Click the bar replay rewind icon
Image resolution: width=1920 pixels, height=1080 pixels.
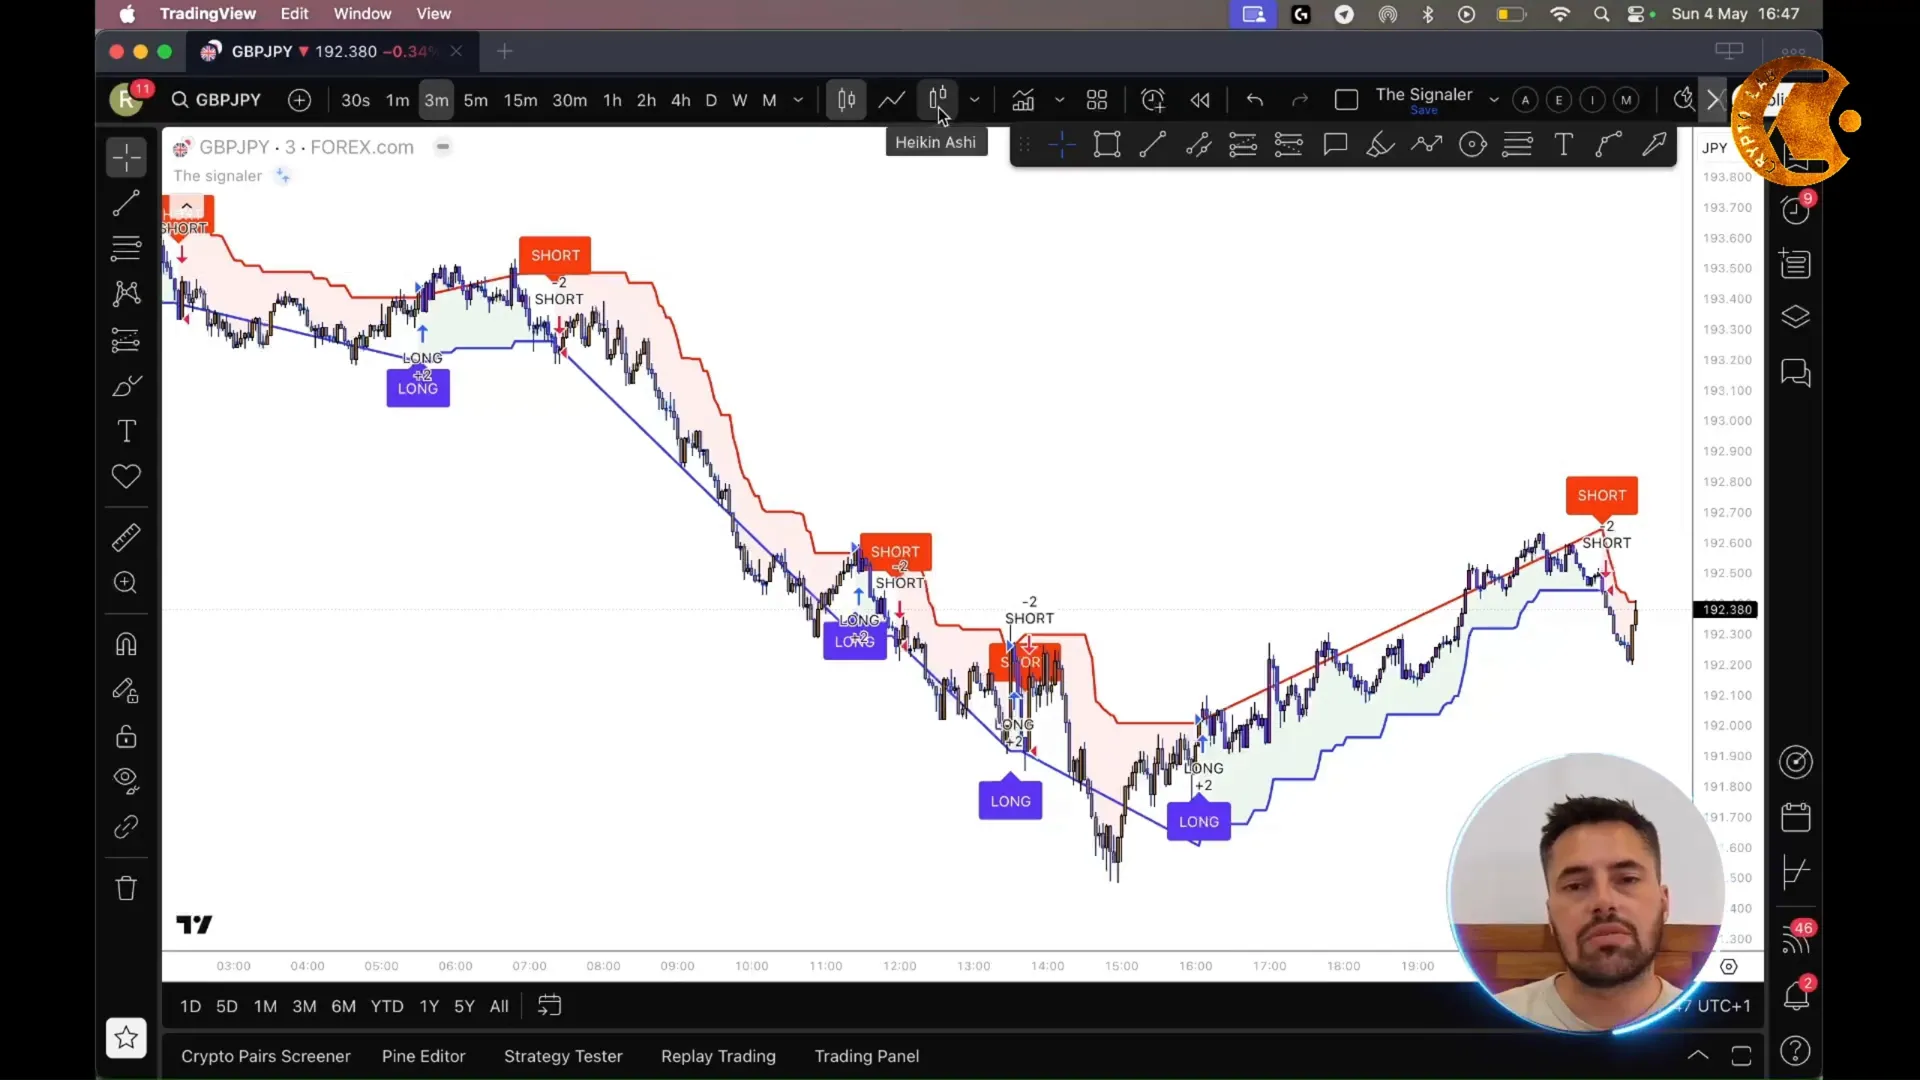pos(1200,100)
